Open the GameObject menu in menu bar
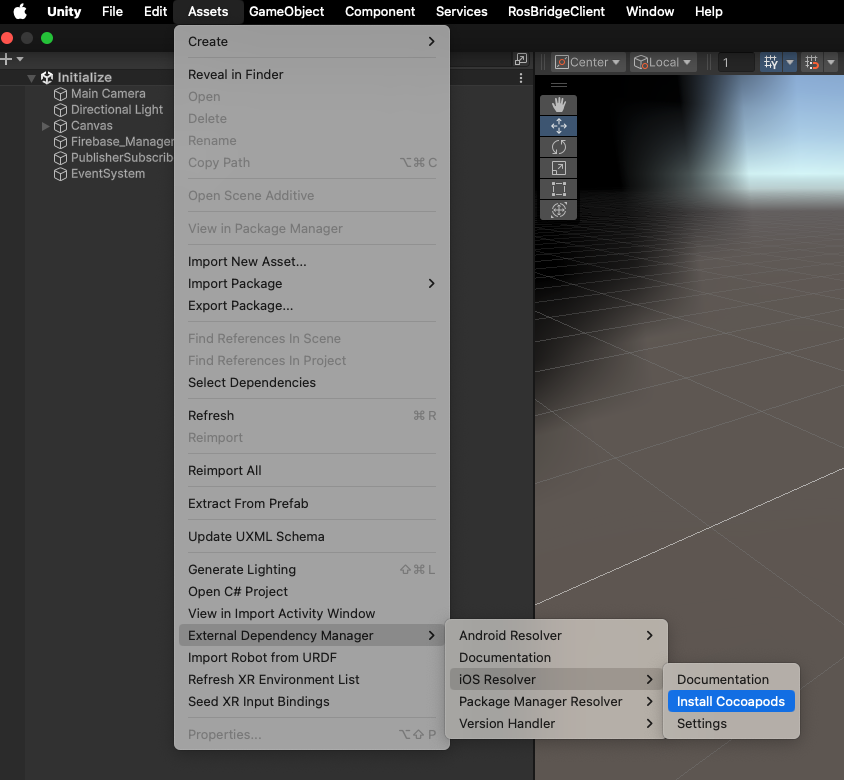 tap(286, 12)
